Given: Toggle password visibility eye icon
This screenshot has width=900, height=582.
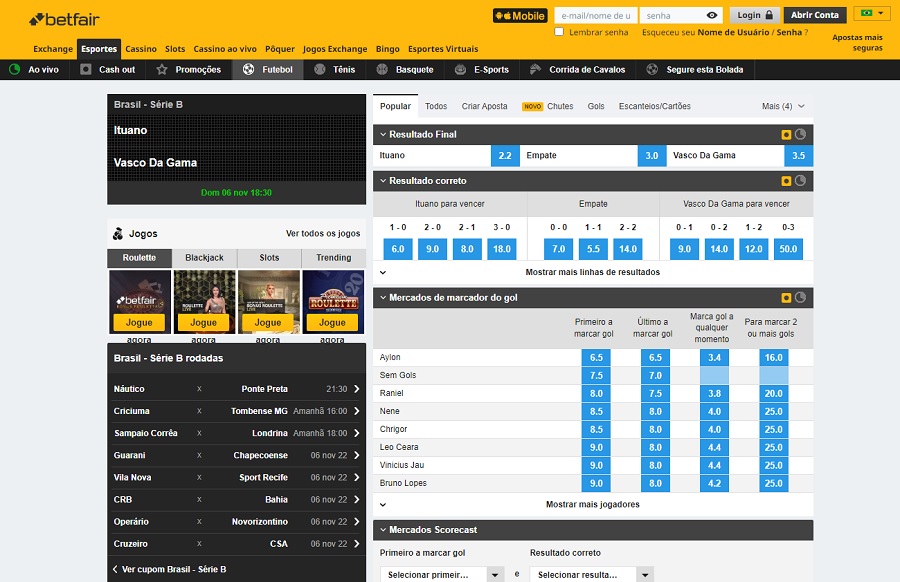Looking at the screenshot, I should point(712,15).
